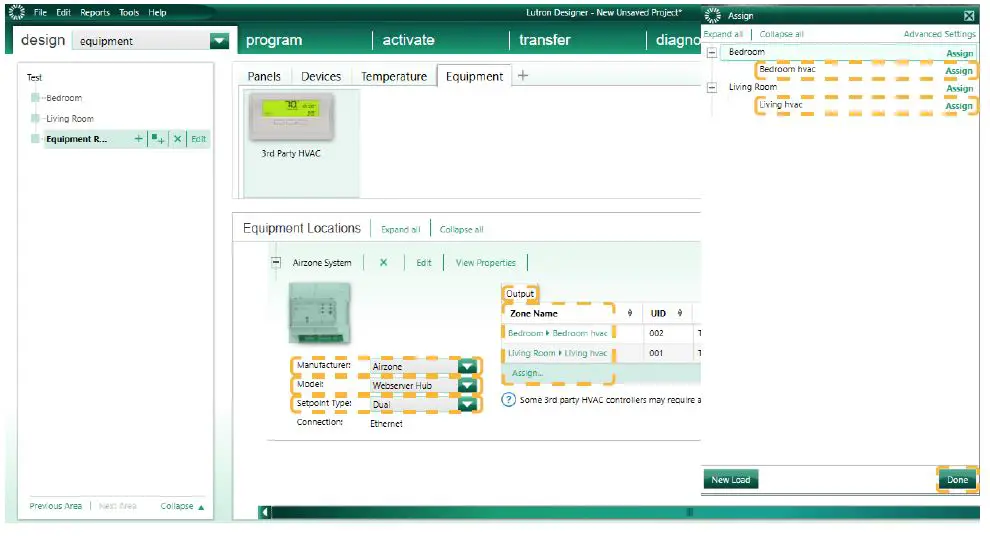Viewport: 990px width, 536px height.
Task: Sort by UID column arrow
Action: [679, 313]
